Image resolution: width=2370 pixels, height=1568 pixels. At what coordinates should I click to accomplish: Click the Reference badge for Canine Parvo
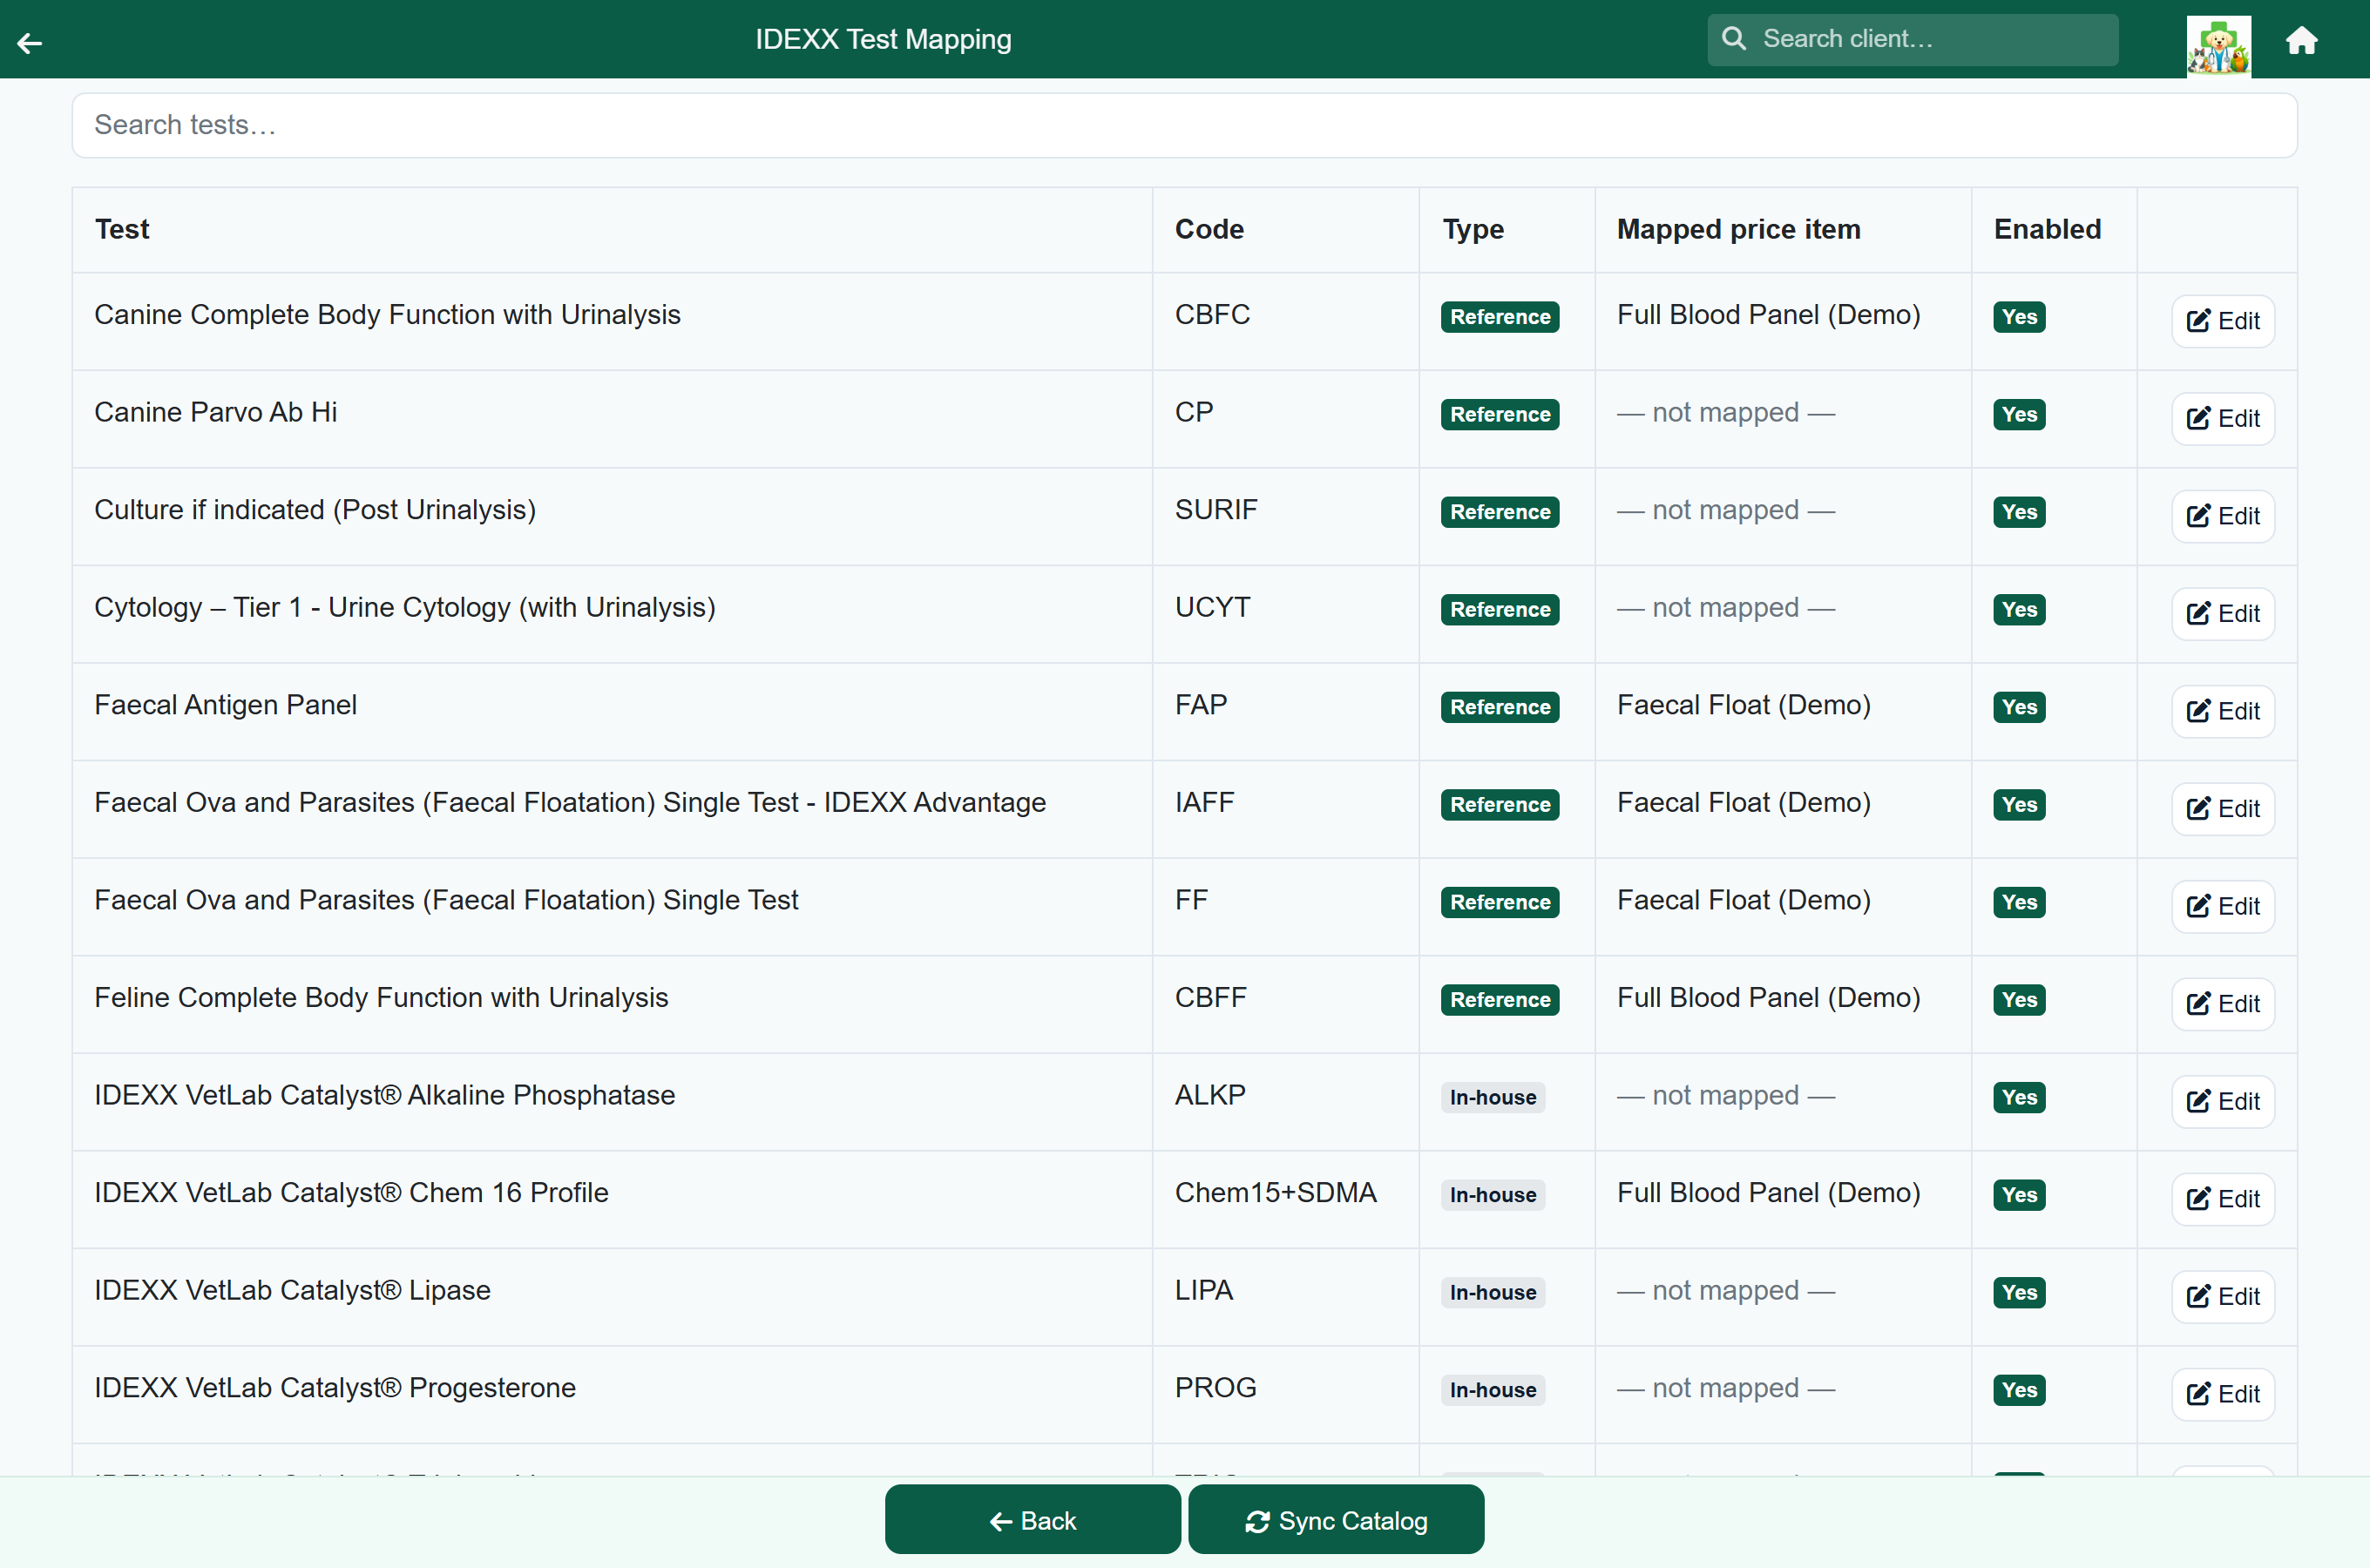(1500, 414)
